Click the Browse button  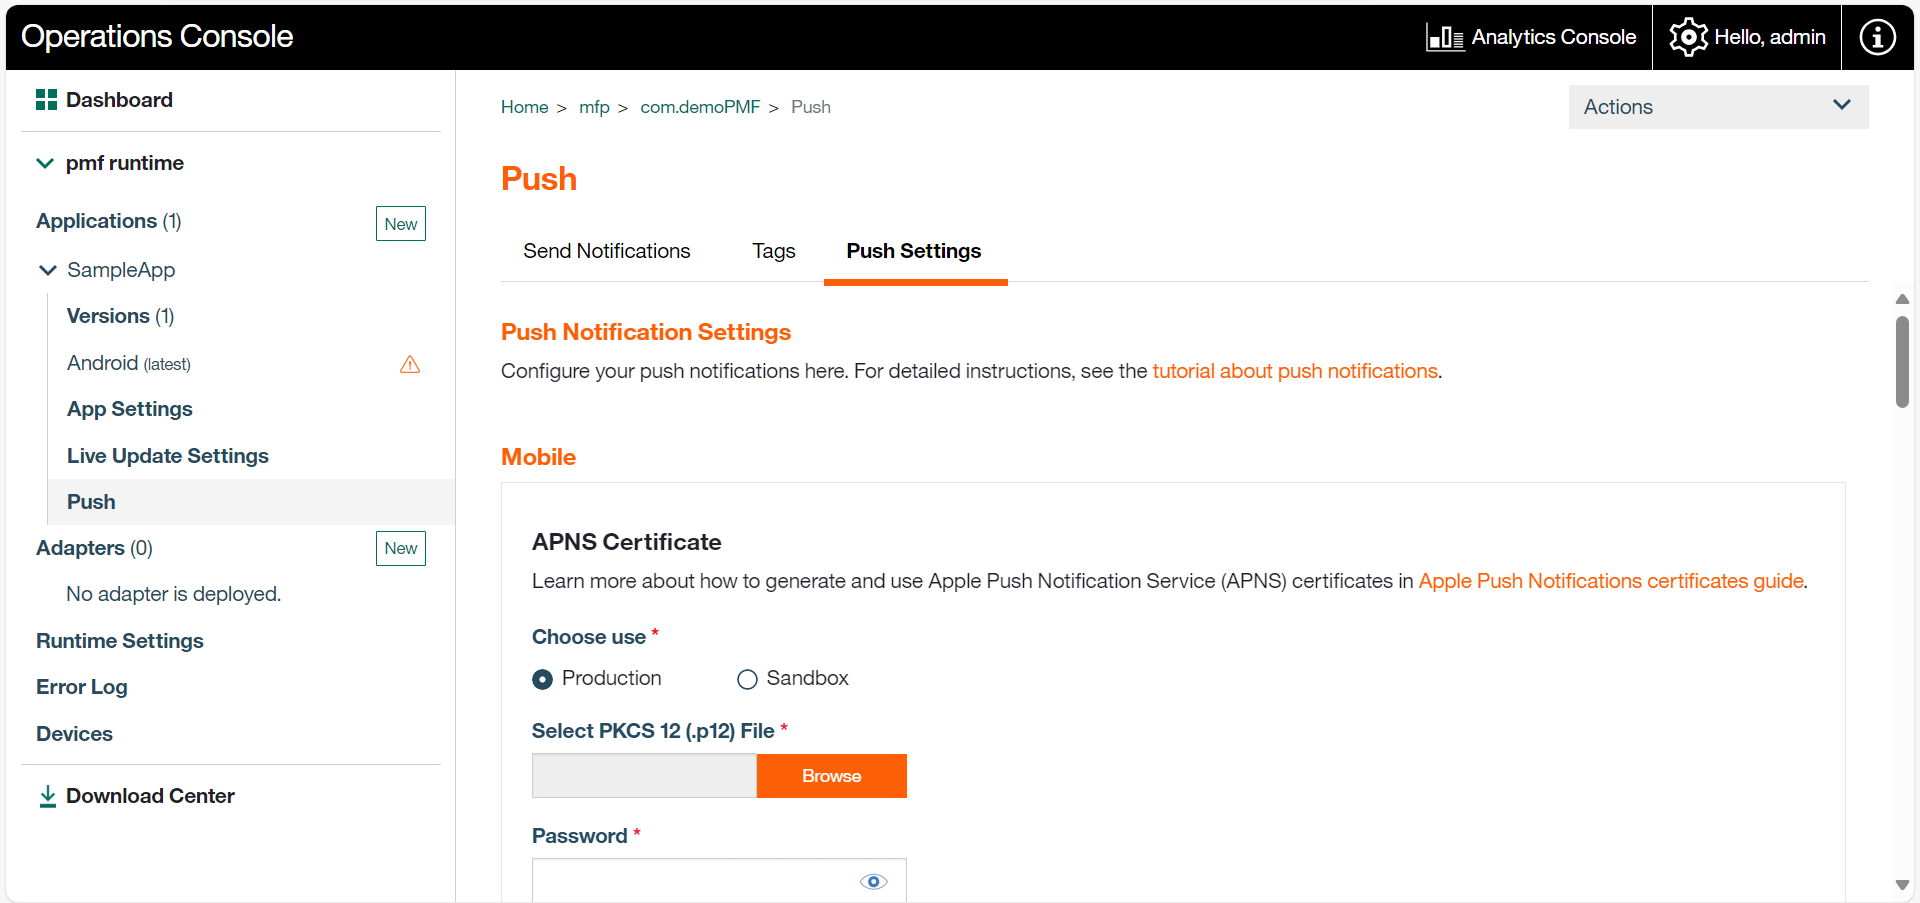click(832, 776)
